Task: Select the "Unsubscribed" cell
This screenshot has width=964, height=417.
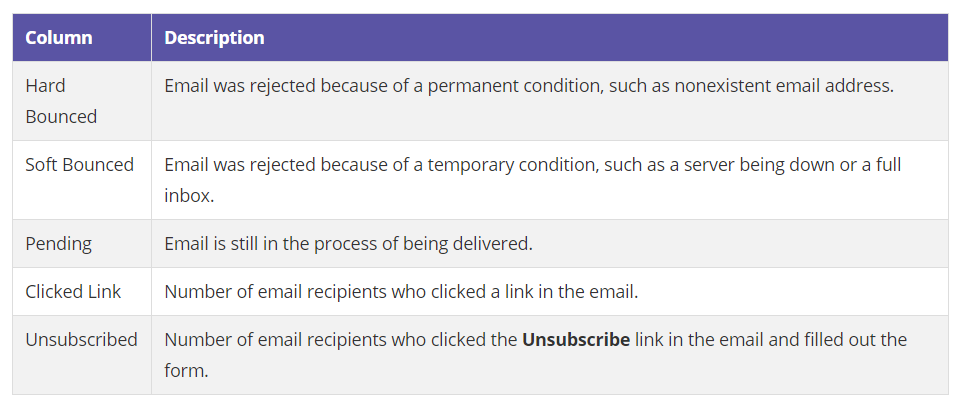Action: pyautogui.click(x=81, y=340)
